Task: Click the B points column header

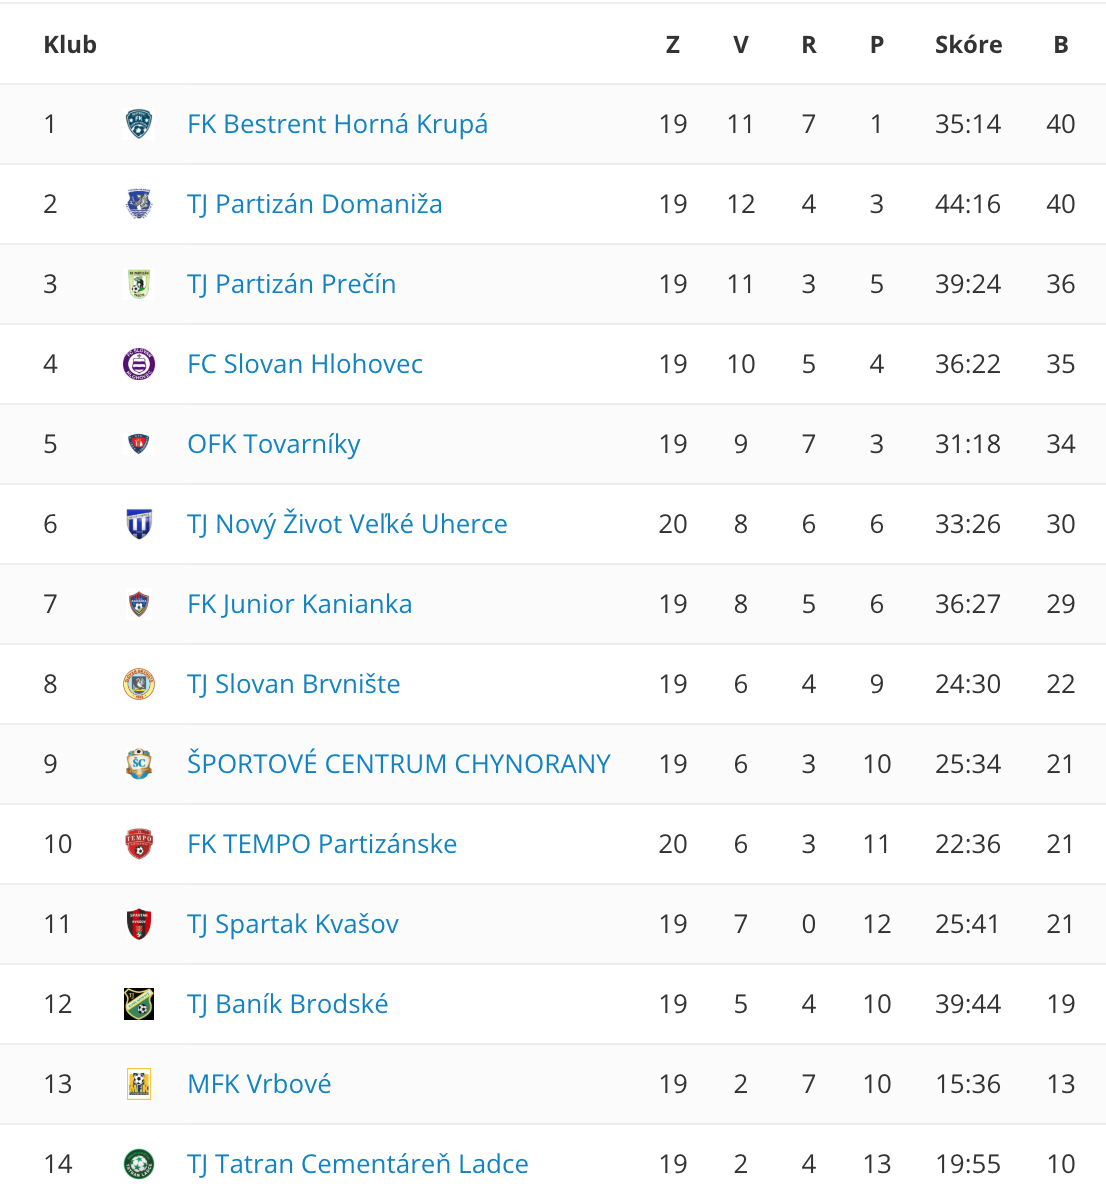Action: pyautogui.click(x=1061, y=44)
